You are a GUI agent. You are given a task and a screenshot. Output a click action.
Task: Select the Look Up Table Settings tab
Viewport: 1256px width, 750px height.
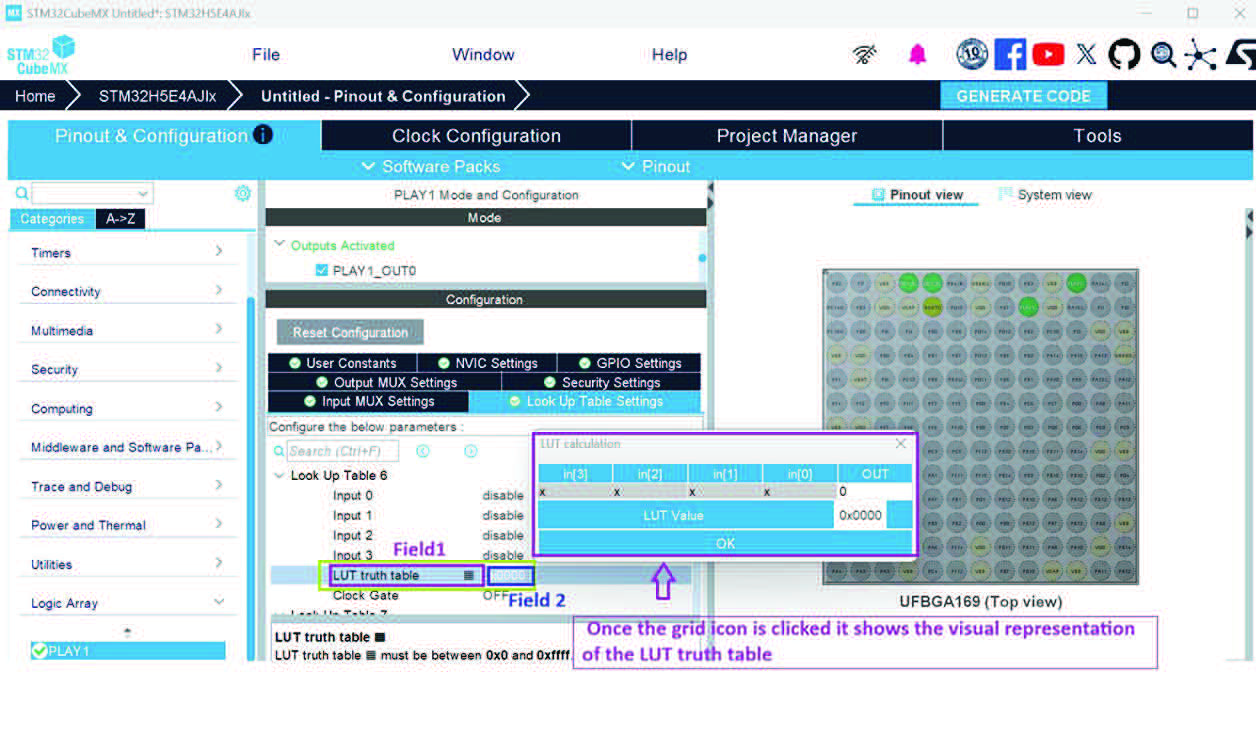pyautogui.click(x=585, y=401)
